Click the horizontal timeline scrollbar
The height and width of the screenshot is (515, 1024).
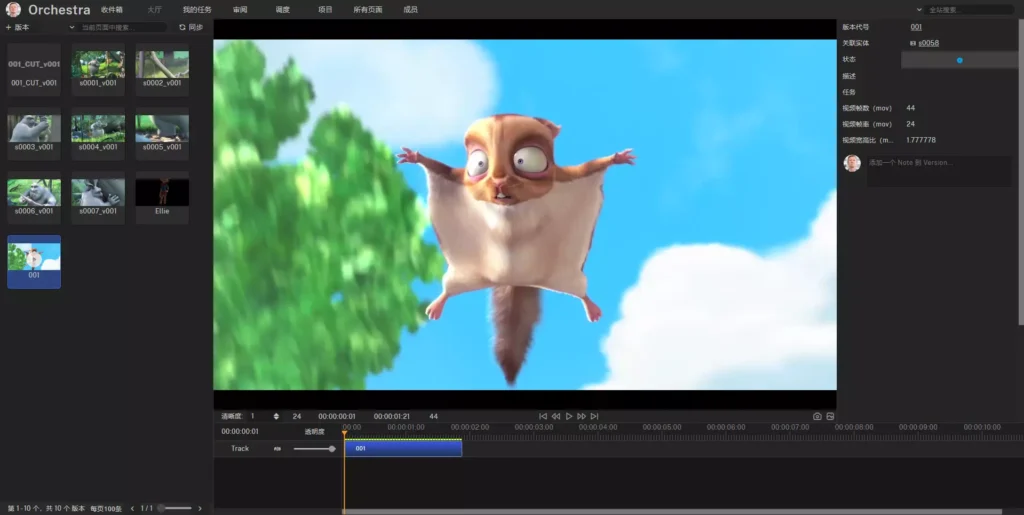click(671, 512)
